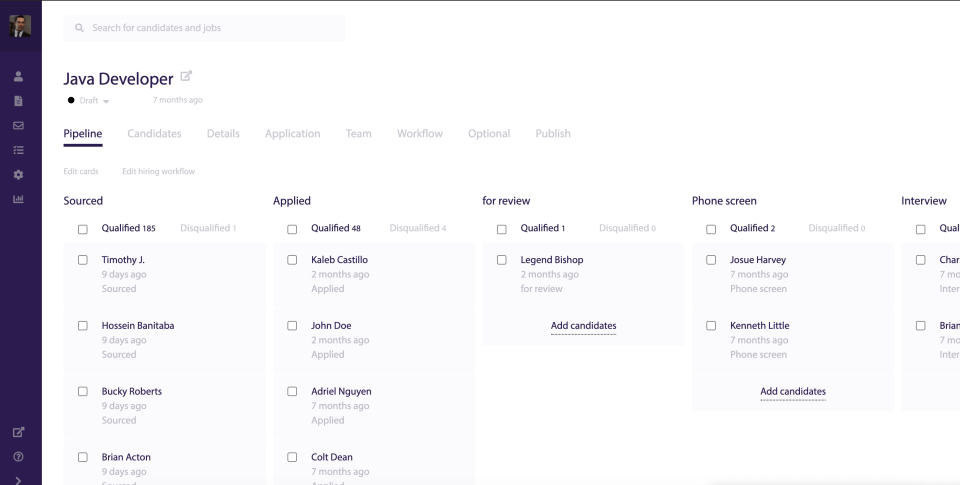The image size is (960, 485).
Task: Click the edit icon beside Java Developer
Action: click(186, 77)
